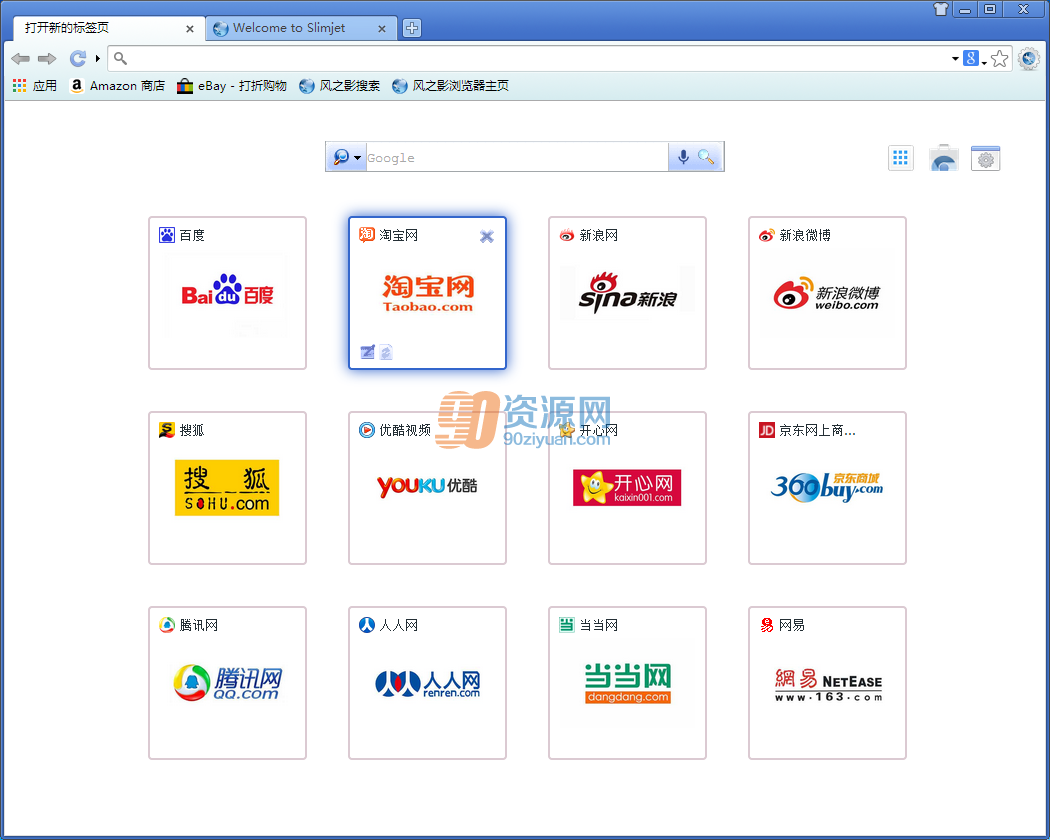This screenshot has height=840, width=1050.
Task: Open the eBay - 打折购物 bookmark
Action: [232, 86]
